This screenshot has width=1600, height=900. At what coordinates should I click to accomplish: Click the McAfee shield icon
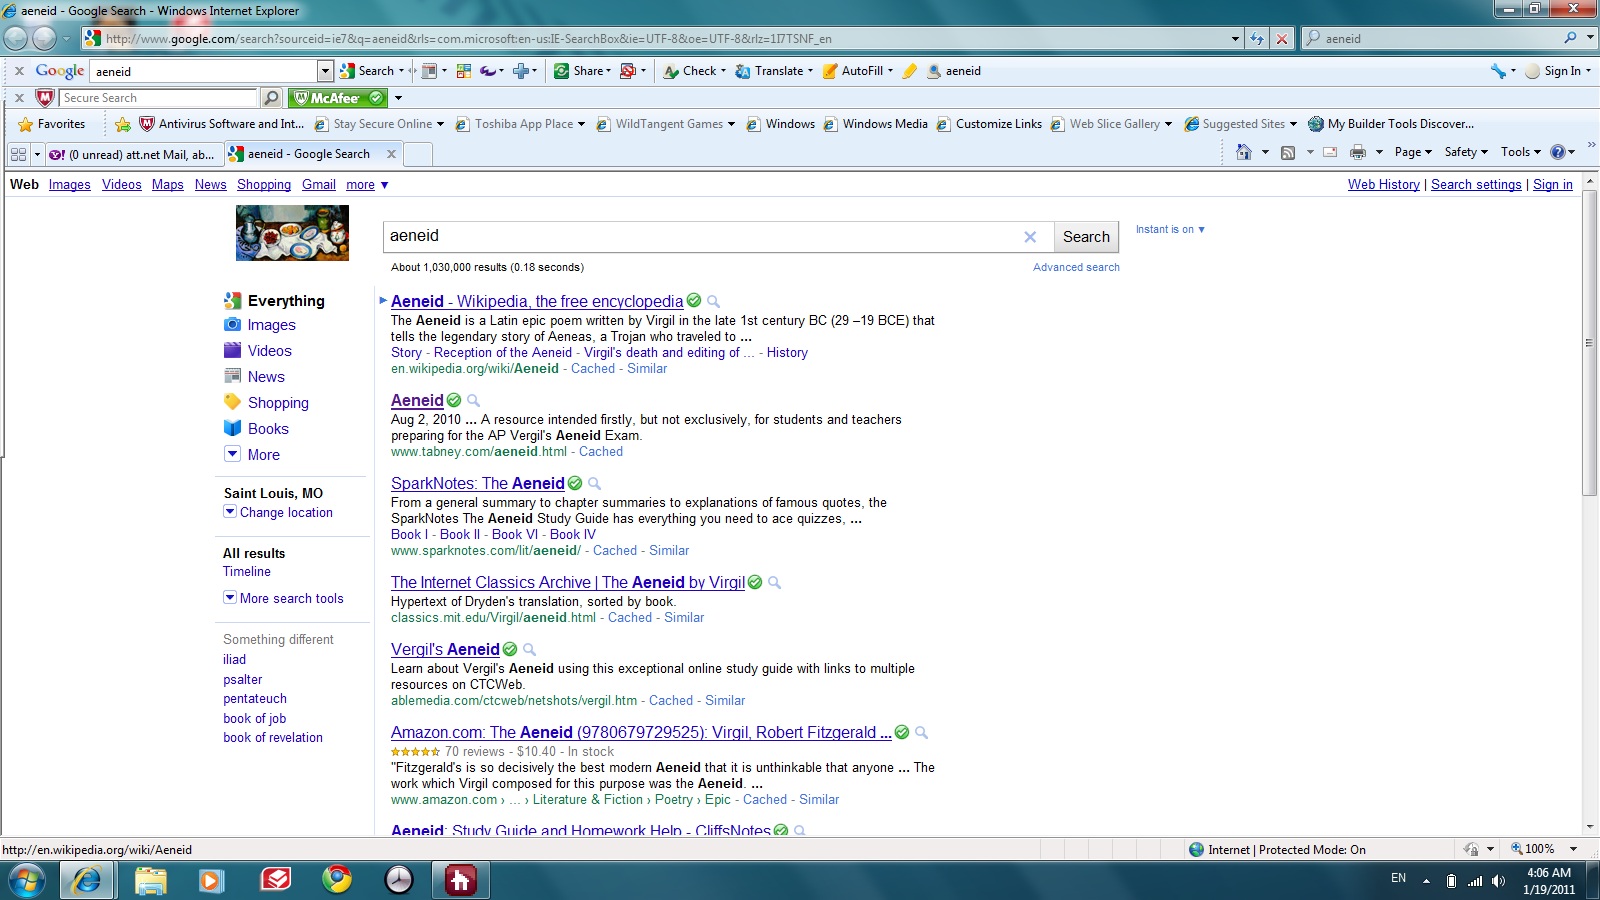click(44, 98)
